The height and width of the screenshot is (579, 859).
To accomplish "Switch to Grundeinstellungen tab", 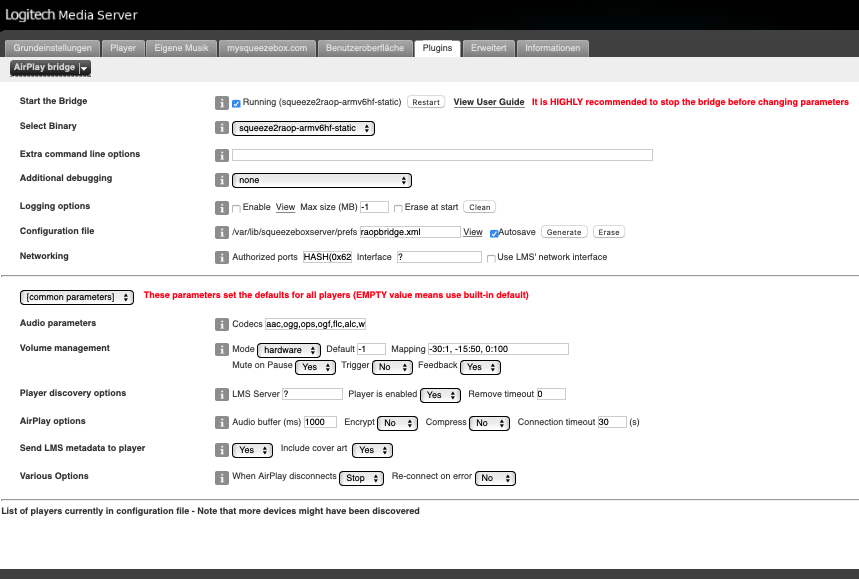I will coord(53,48).
